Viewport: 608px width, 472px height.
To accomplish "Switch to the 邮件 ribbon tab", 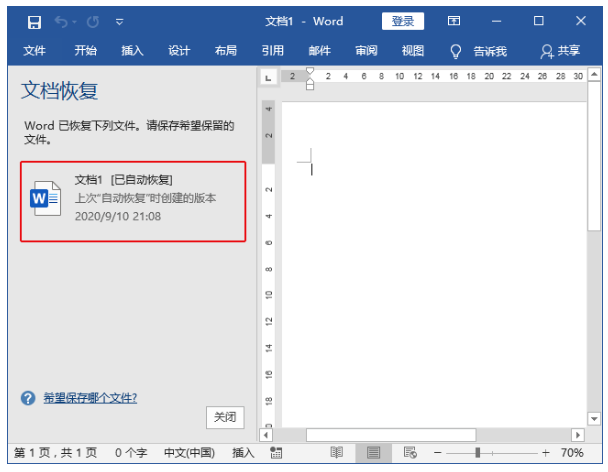I will click(x=320, y=50).
